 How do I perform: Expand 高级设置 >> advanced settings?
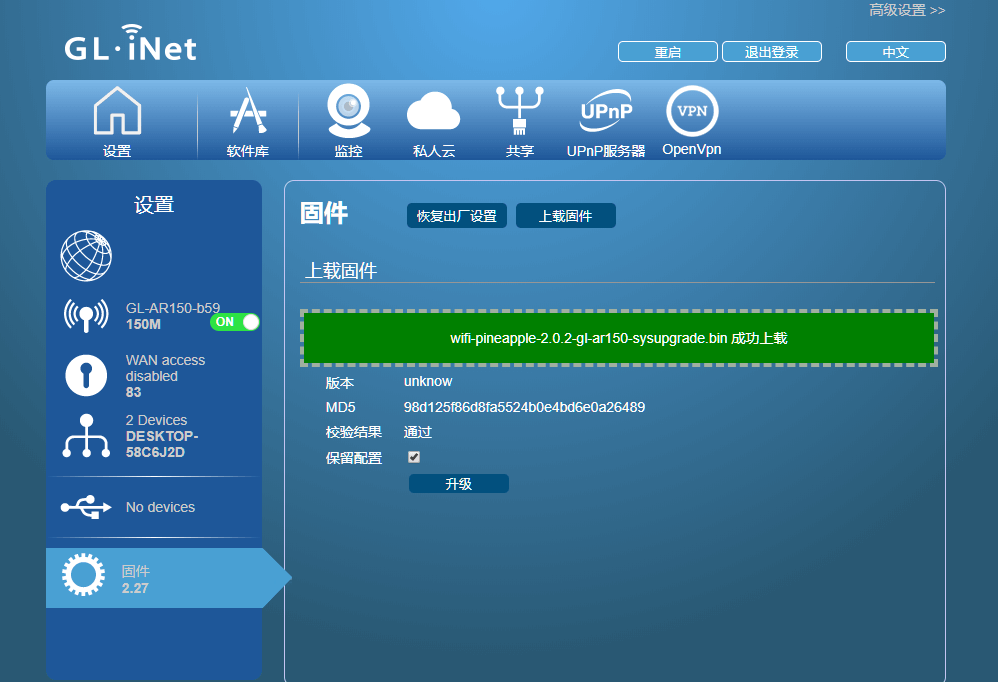[x=907, y=10]
